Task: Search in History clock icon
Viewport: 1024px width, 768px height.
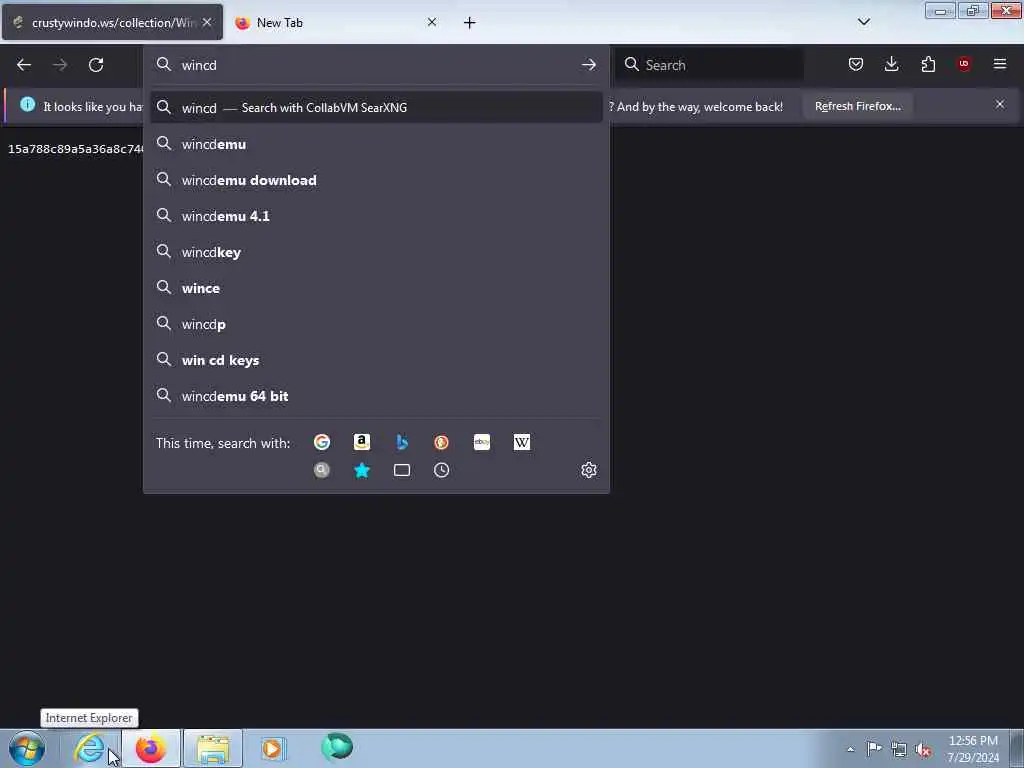Action: click(441, 470)
